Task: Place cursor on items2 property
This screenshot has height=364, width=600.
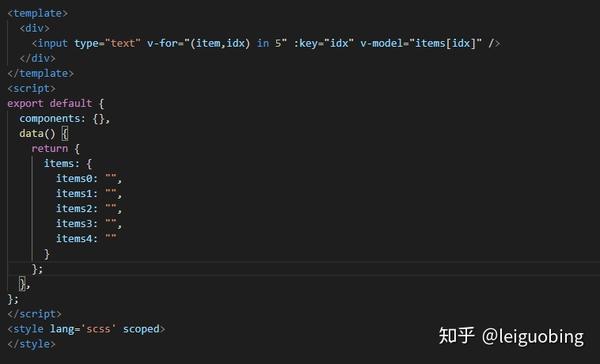Action: pos(75,209)
